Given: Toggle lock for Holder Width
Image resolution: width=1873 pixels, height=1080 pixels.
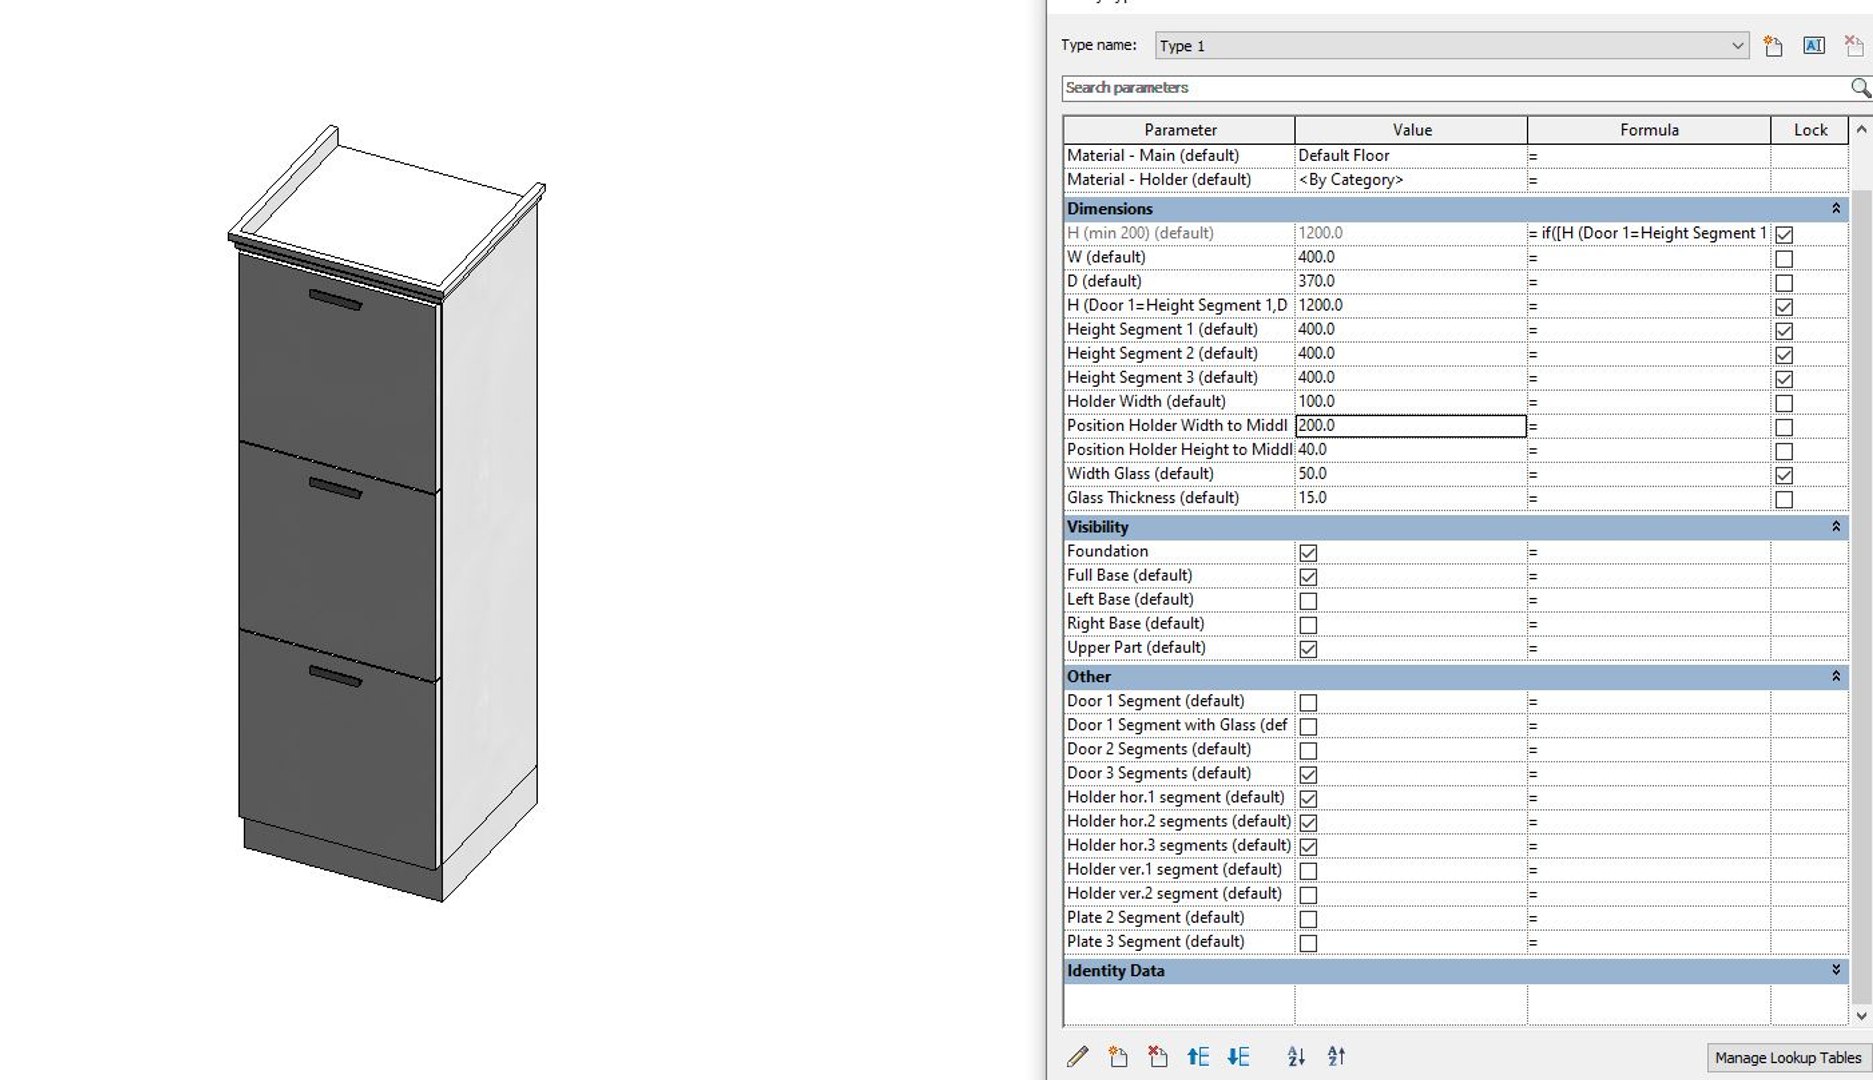Looking at the screenshot, I should click(x=1784, y=403).
